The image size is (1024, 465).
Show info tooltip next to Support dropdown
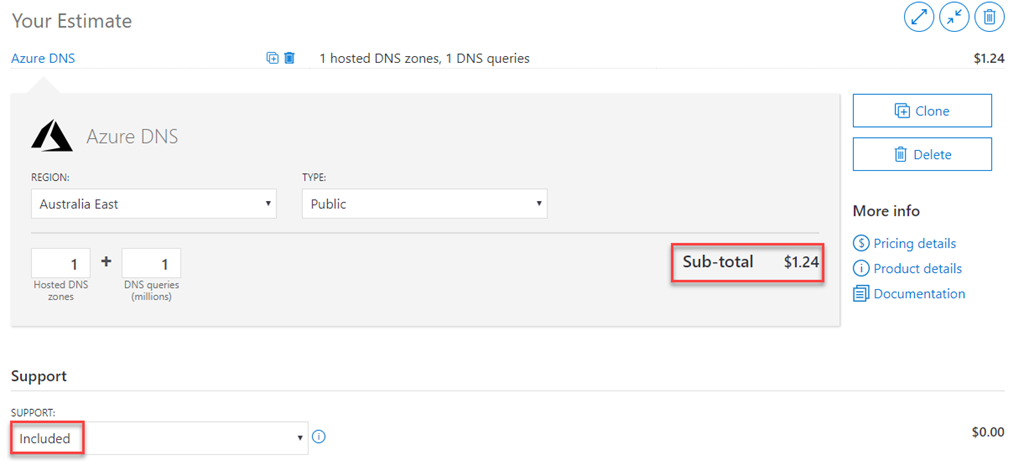pos(319,437)
